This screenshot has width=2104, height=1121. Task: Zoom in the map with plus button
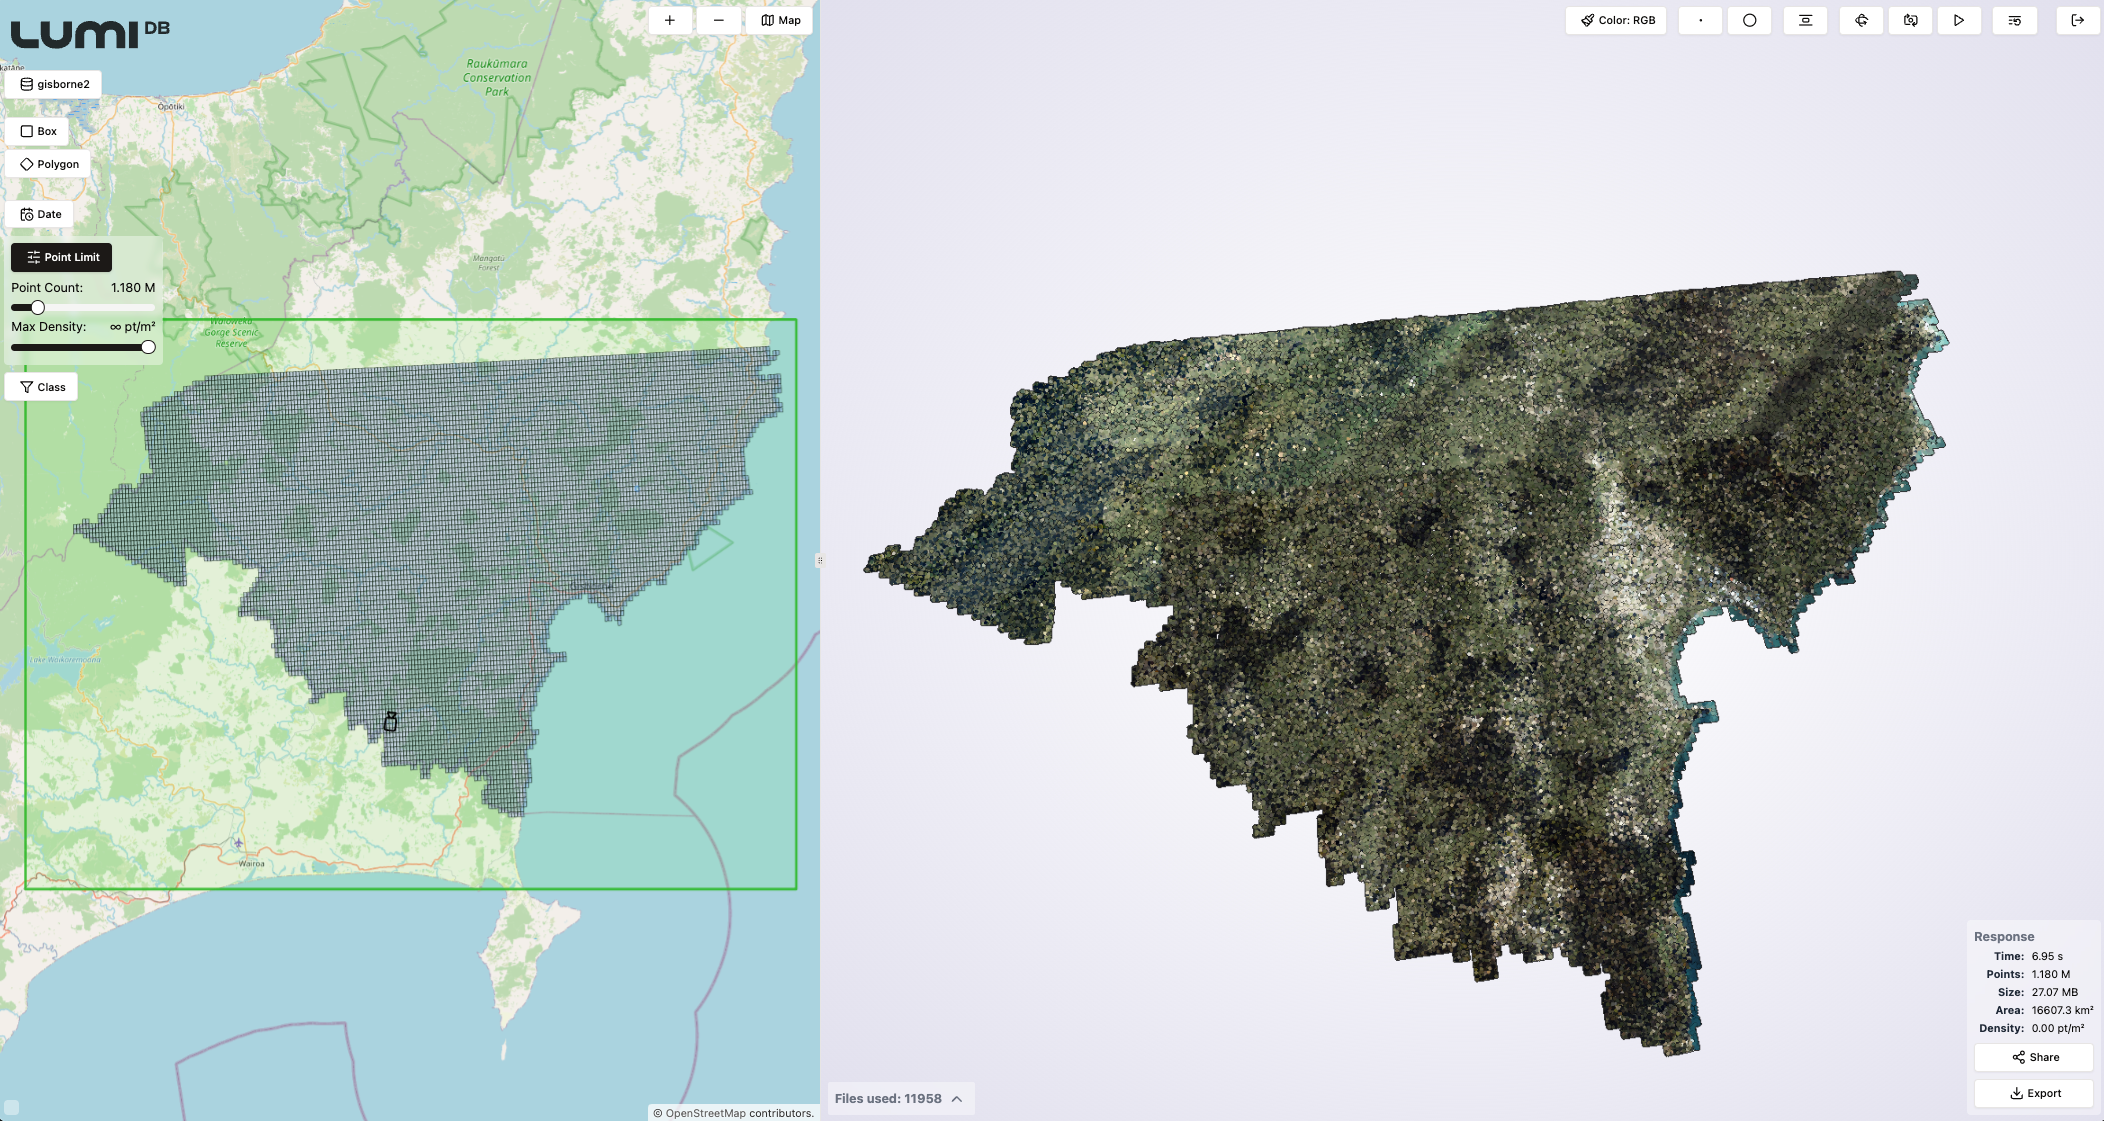[x=670, y=20]
